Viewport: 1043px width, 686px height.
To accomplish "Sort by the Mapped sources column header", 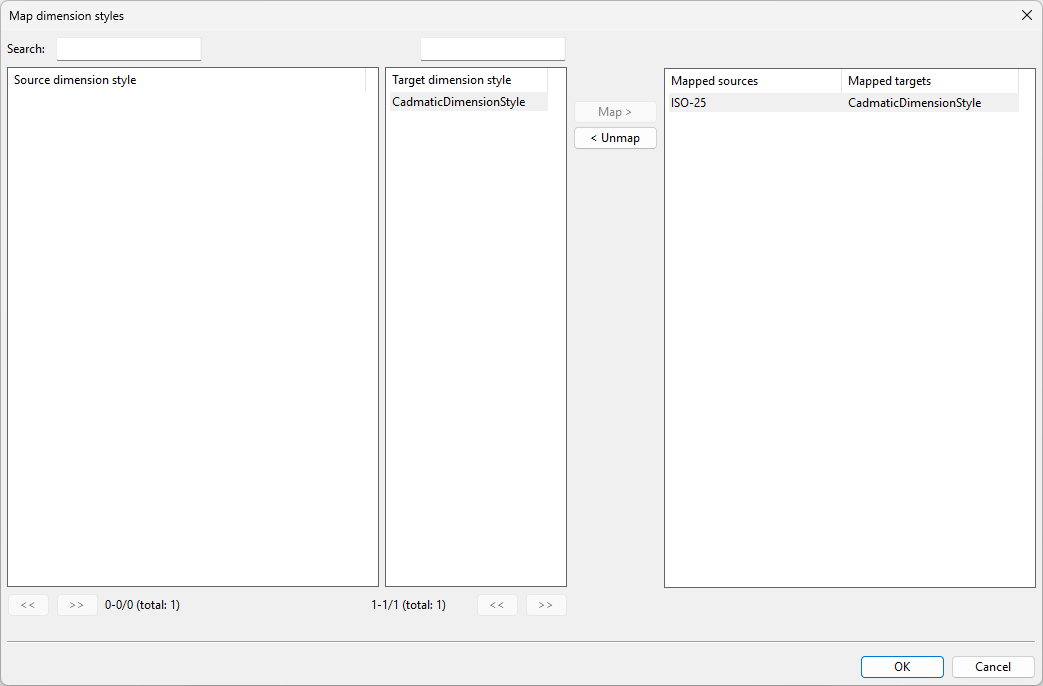I will coord(752,81).
